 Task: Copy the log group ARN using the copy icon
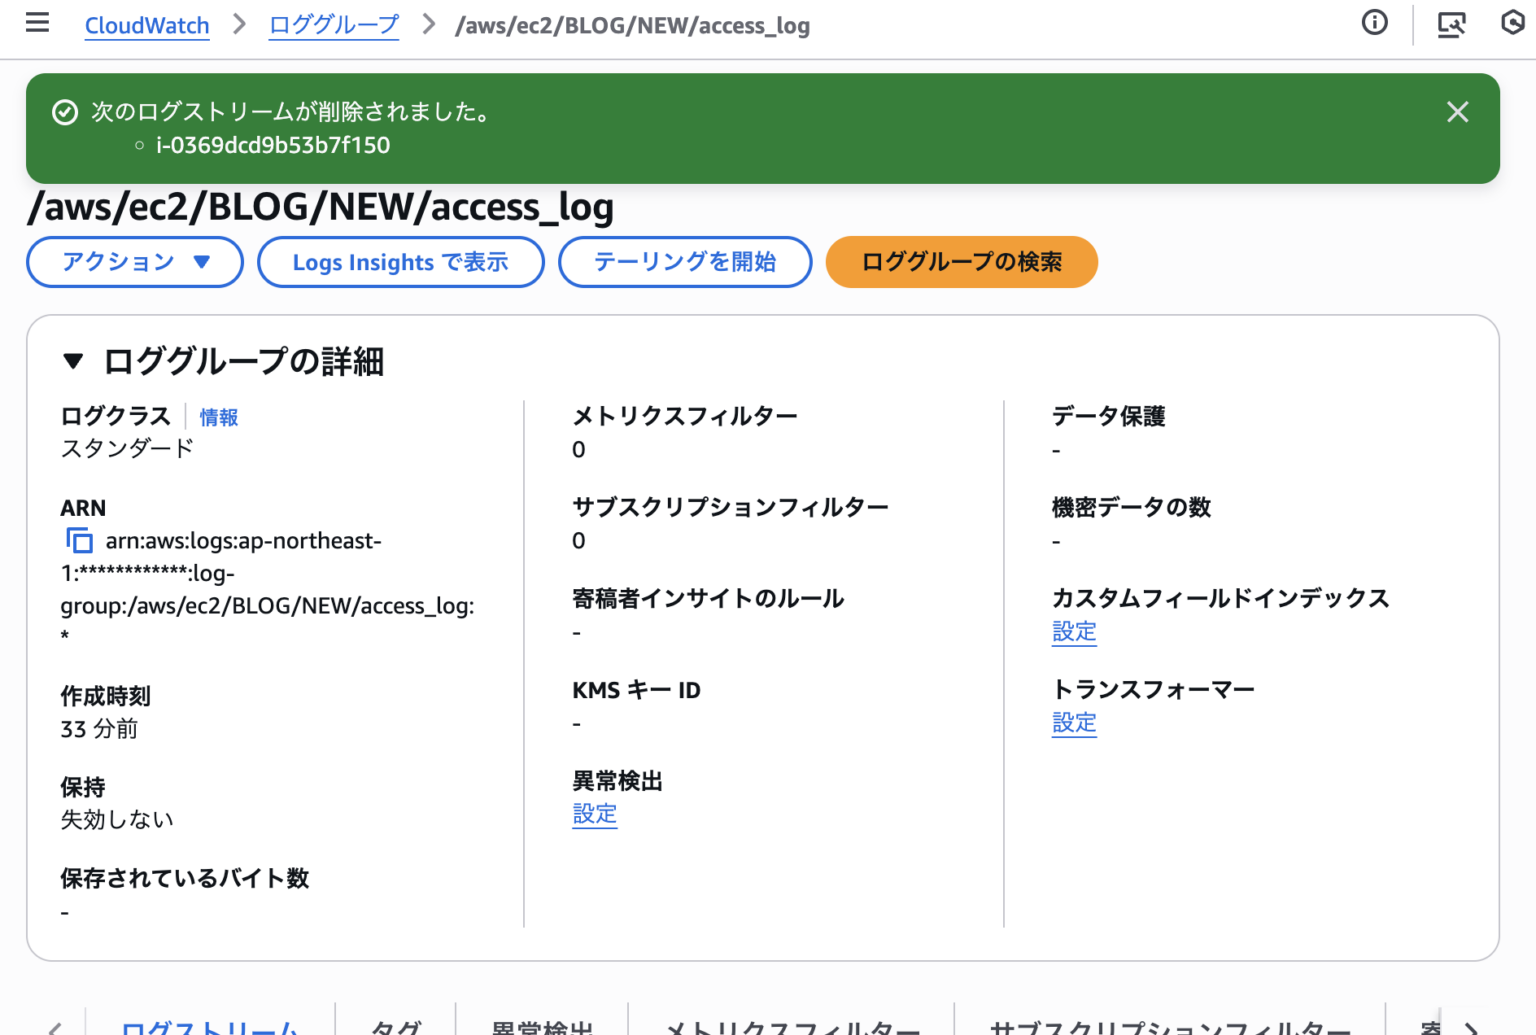tap(77, 539)
